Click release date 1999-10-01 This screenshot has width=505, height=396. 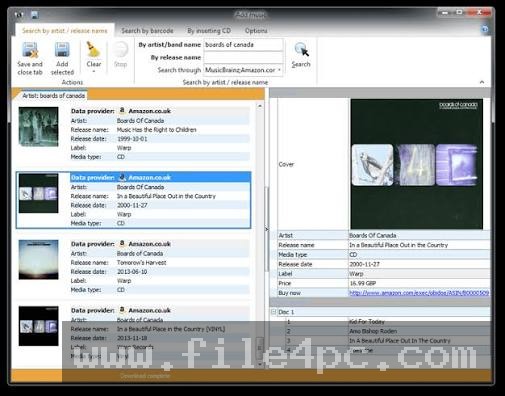(x=132, y=139)
